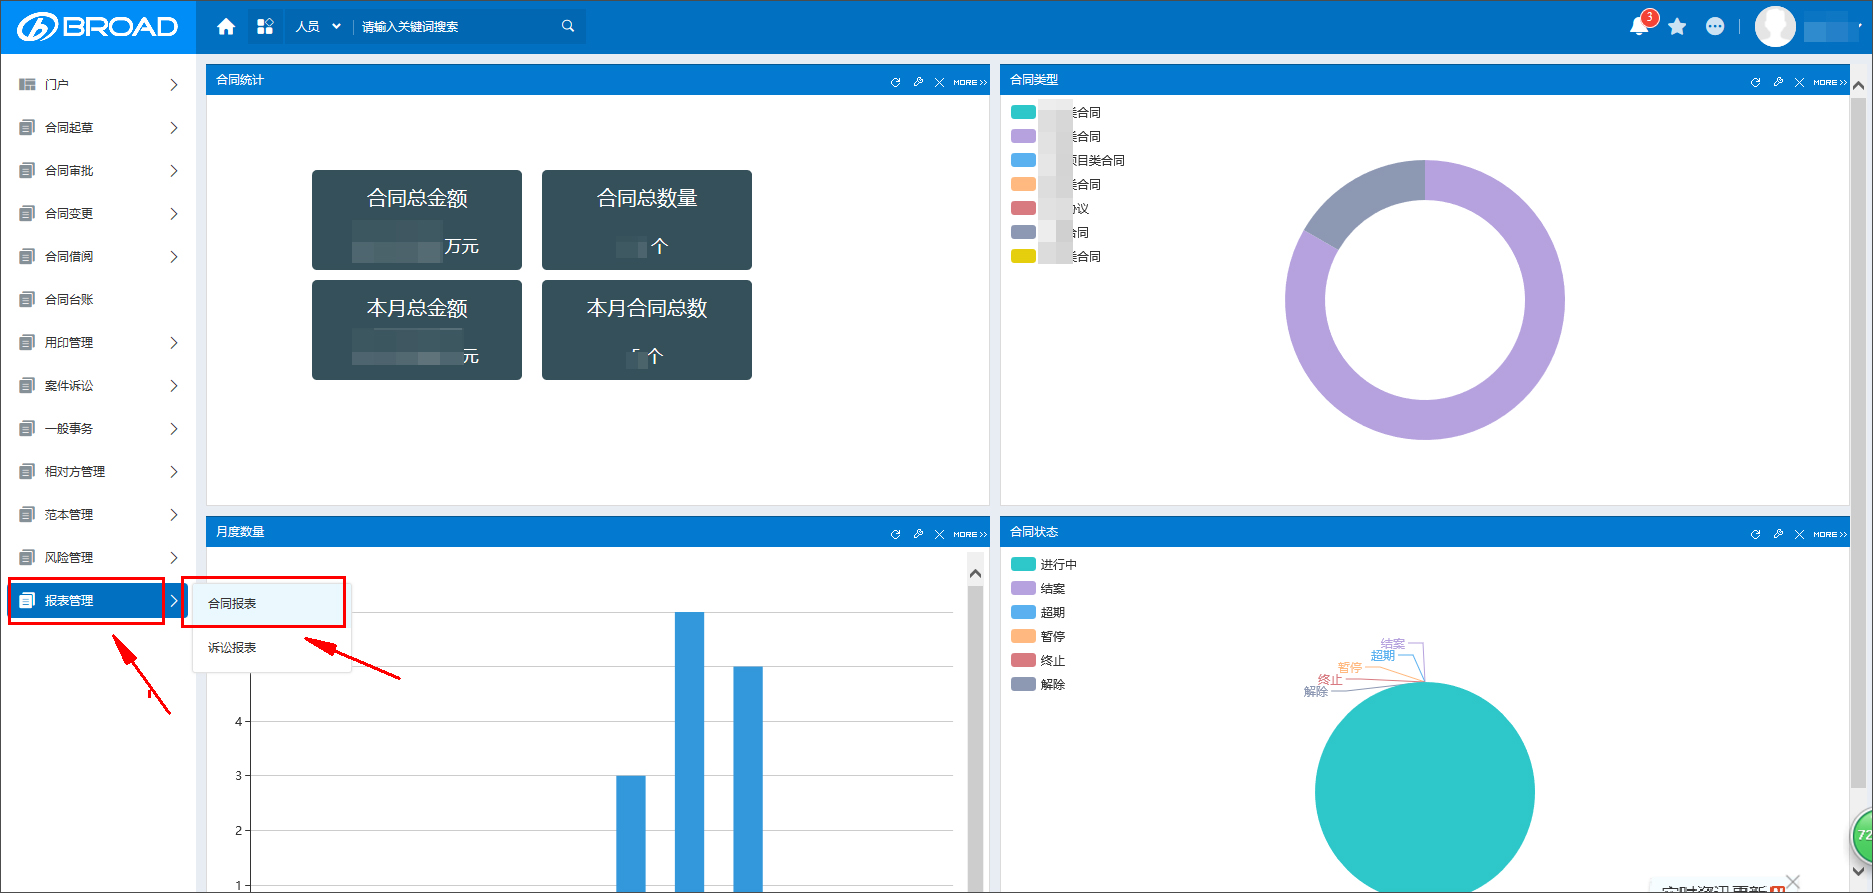Click the 风险管理 sidebar icon

(x=27, y=558)
